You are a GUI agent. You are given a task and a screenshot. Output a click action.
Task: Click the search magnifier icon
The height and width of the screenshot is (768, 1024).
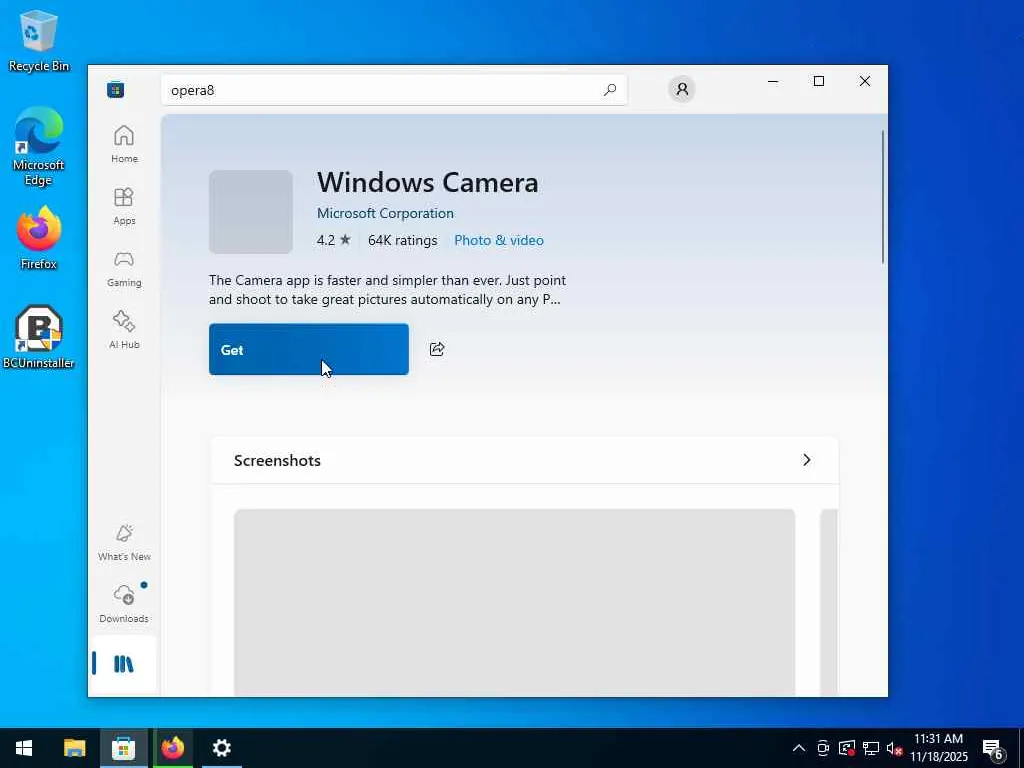610,90
